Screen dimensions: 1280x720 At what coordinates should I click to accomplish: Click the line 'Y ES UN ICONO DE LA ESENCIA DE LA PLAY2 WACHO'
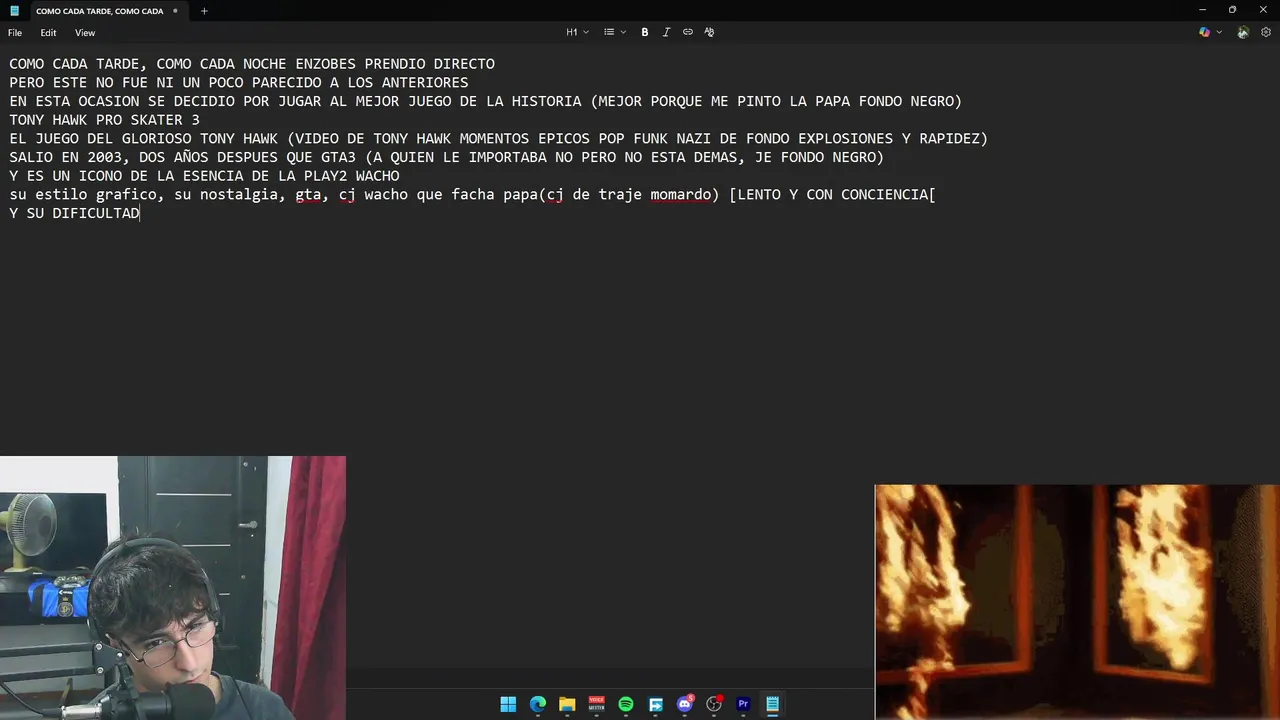point(204,176)
